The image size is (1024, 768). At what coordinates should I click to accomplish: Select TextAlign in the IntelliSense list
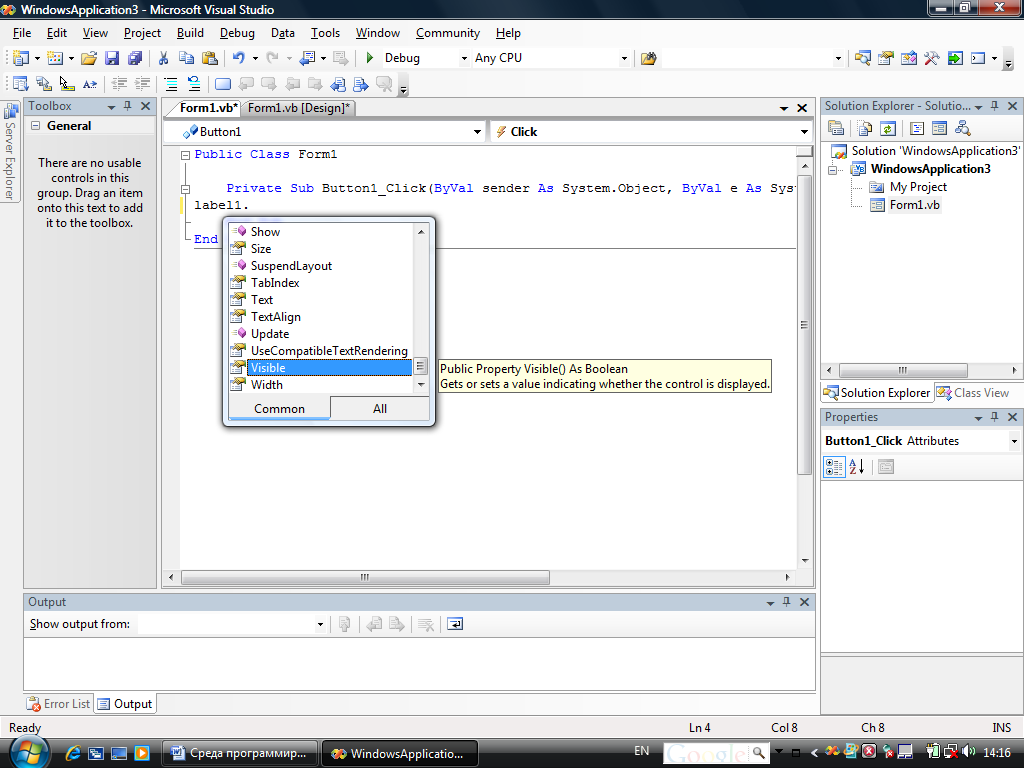point(321,317)
